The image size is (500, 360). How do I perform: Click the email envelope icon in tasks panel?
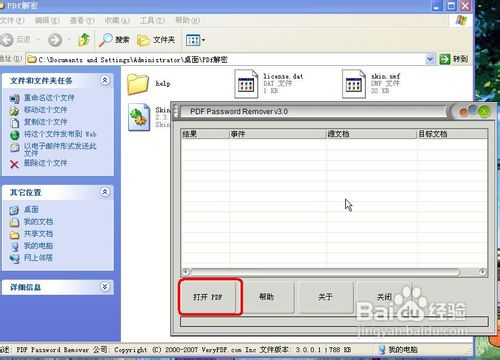[14, 147]
